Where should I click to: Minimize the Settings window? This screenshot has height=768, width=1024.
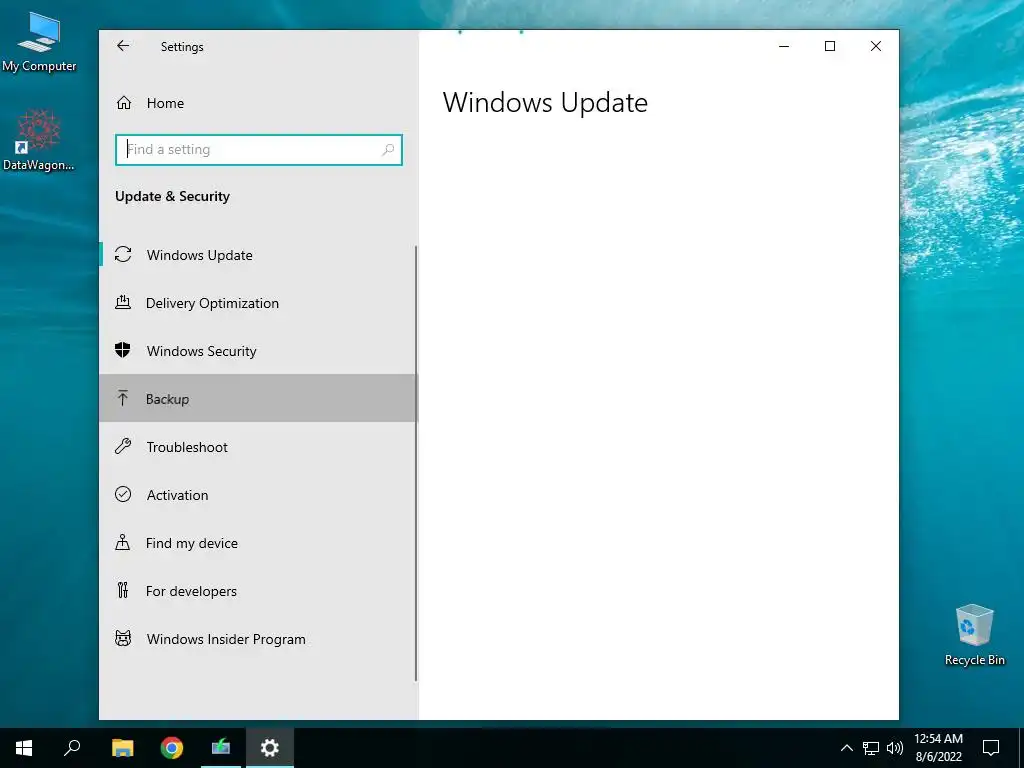coord(784,46)
